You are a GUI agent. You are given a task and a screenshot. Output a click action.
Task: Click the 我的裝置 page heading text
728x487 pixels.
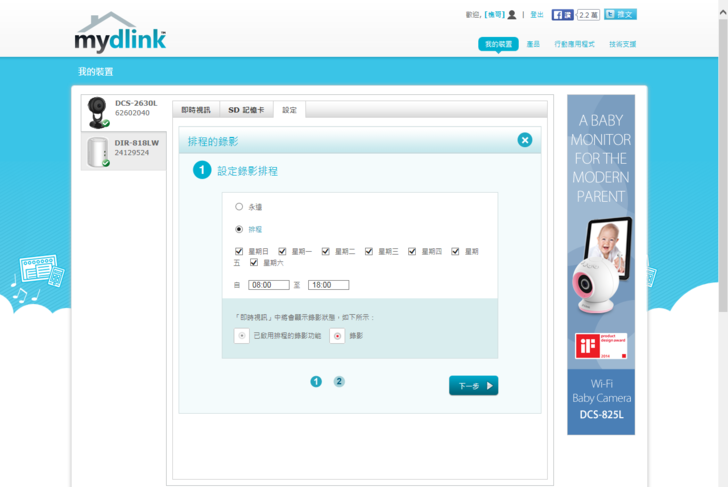[x=95, y=71]
